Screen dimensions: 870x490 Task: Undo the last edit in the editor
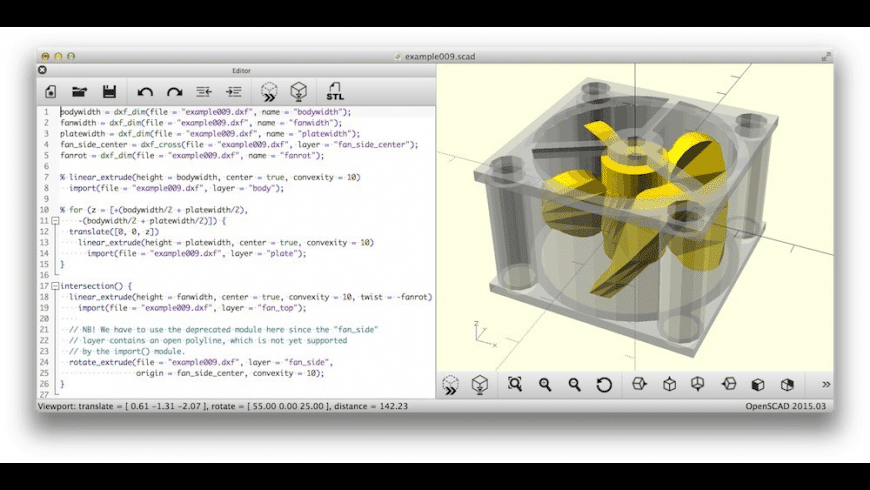pyautogui.click(x=146, y=92)
